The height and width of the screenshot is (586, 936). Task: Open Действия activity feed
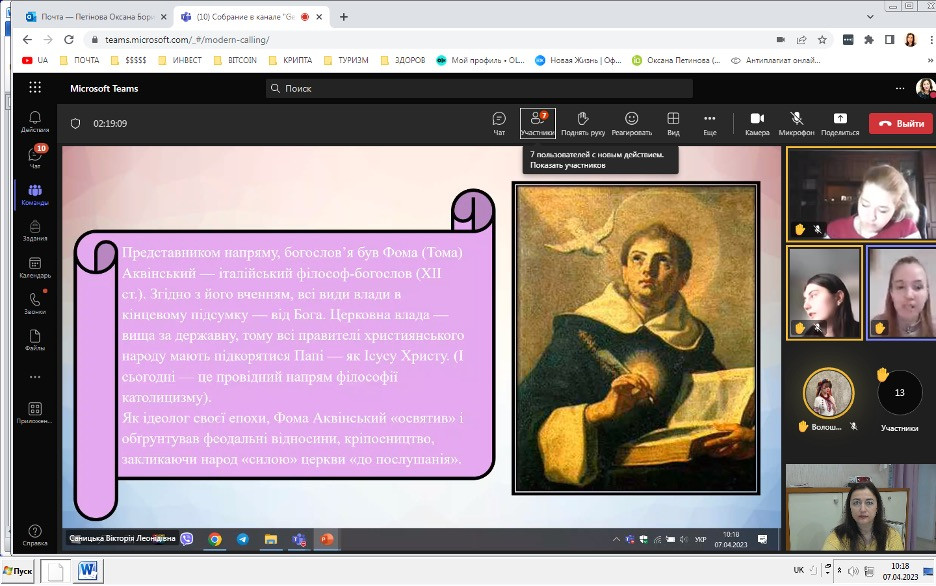[x=35, y=122]
